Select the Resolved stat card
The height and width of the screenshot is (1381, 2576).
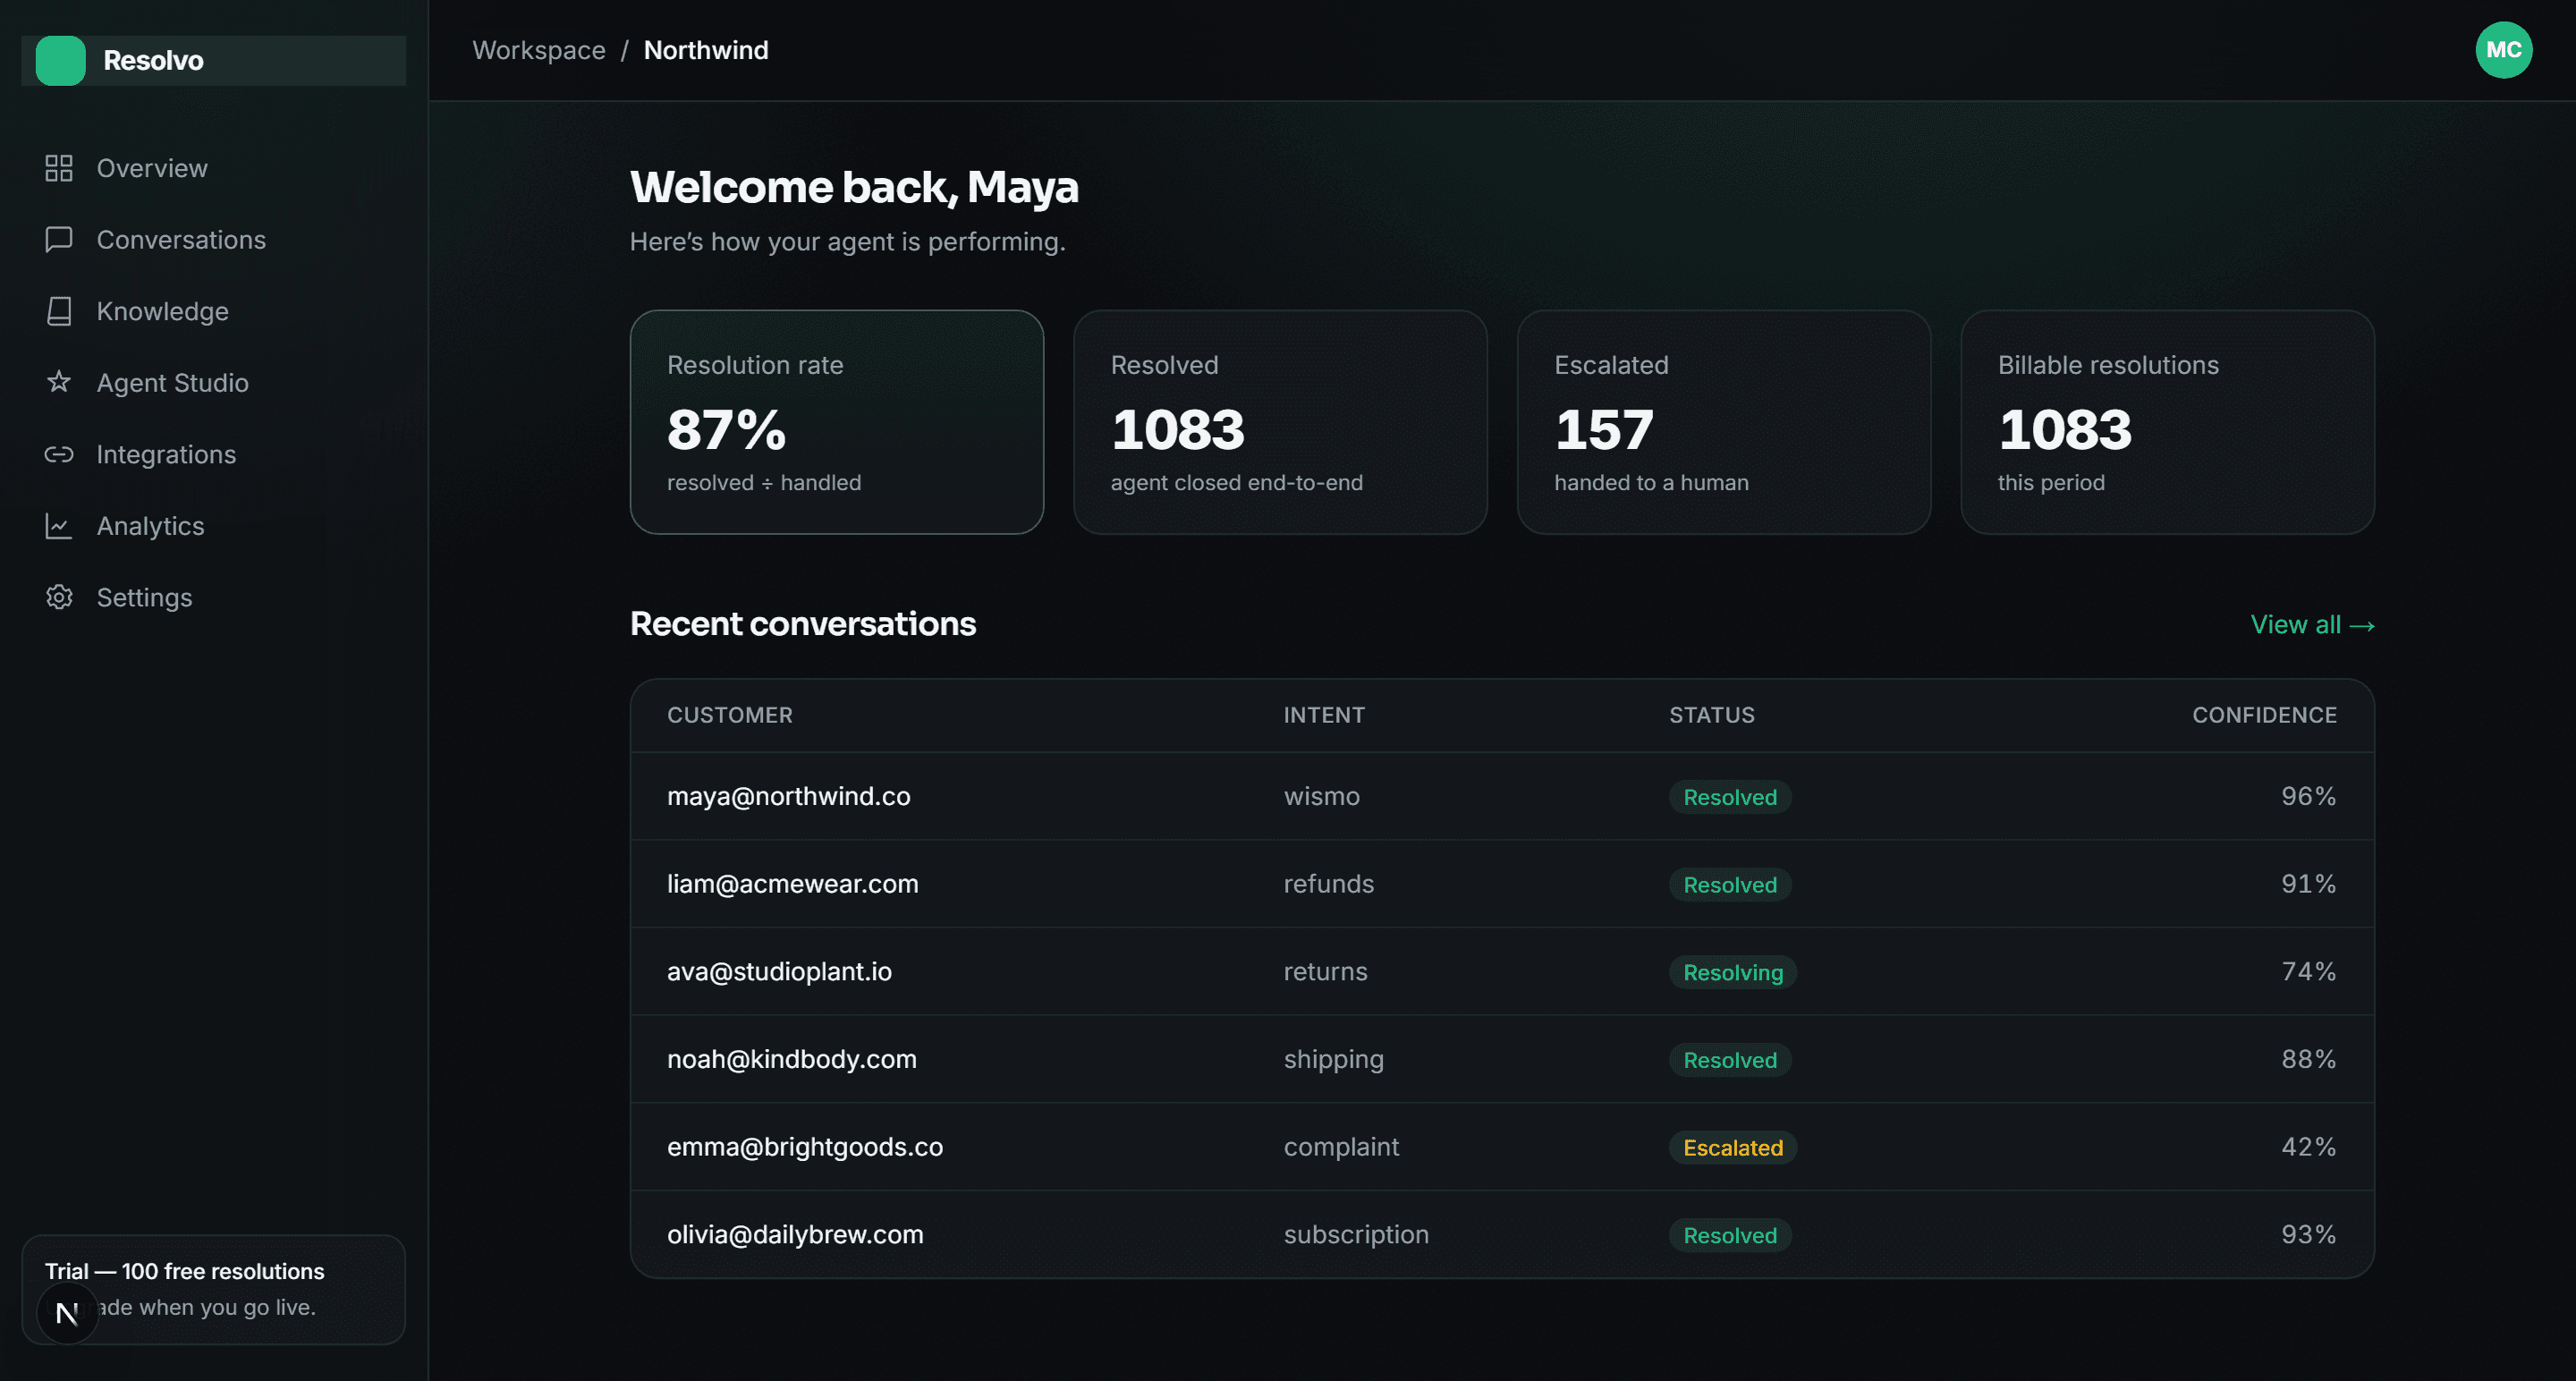1280,422
